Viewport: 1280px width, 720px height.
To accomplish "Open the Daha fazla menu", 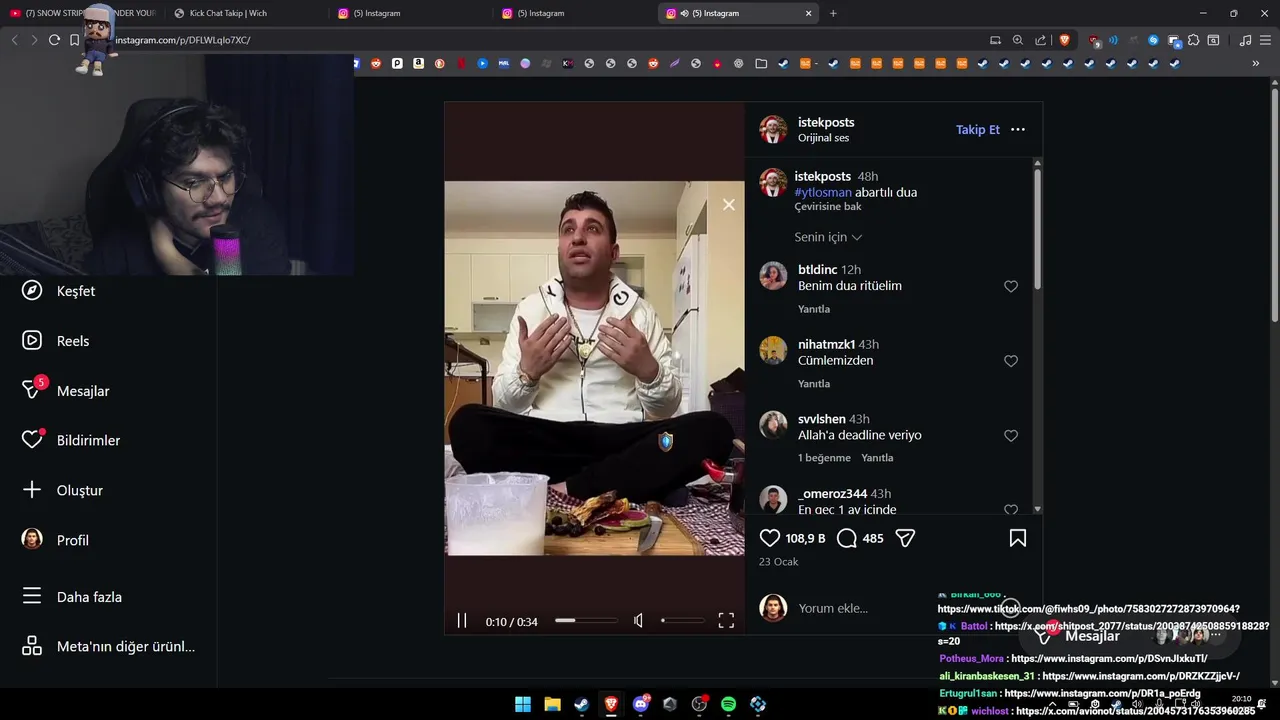I will 71,597.
